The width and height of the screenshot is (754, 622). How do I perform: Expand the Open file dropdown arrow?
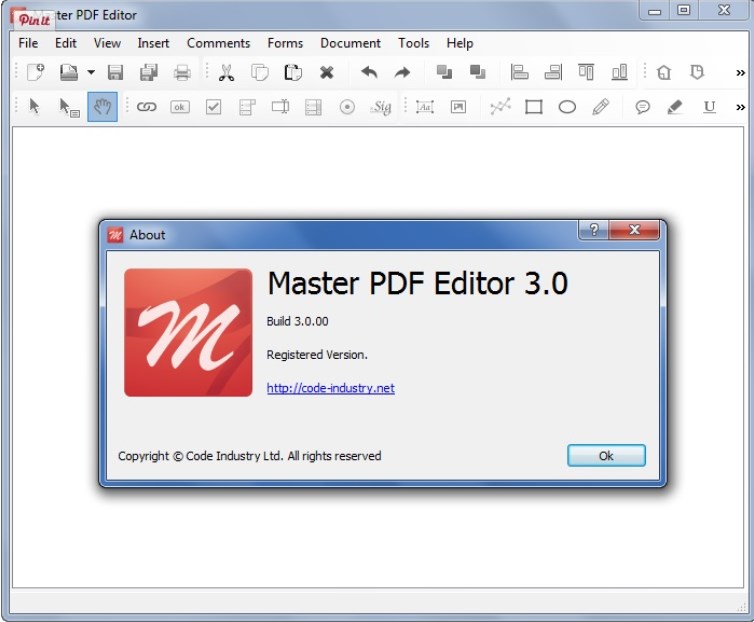[91, 73]
